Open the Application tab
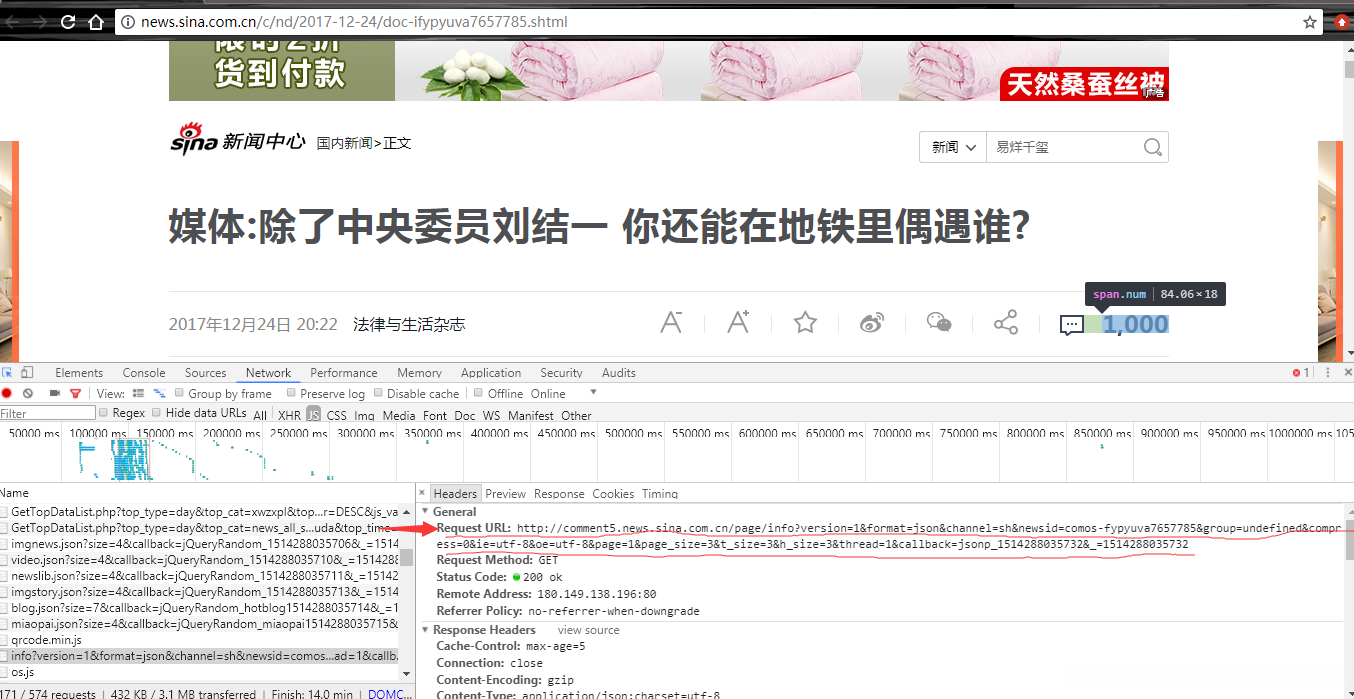Screen dimensions: 1354x699 coord(491,372)
